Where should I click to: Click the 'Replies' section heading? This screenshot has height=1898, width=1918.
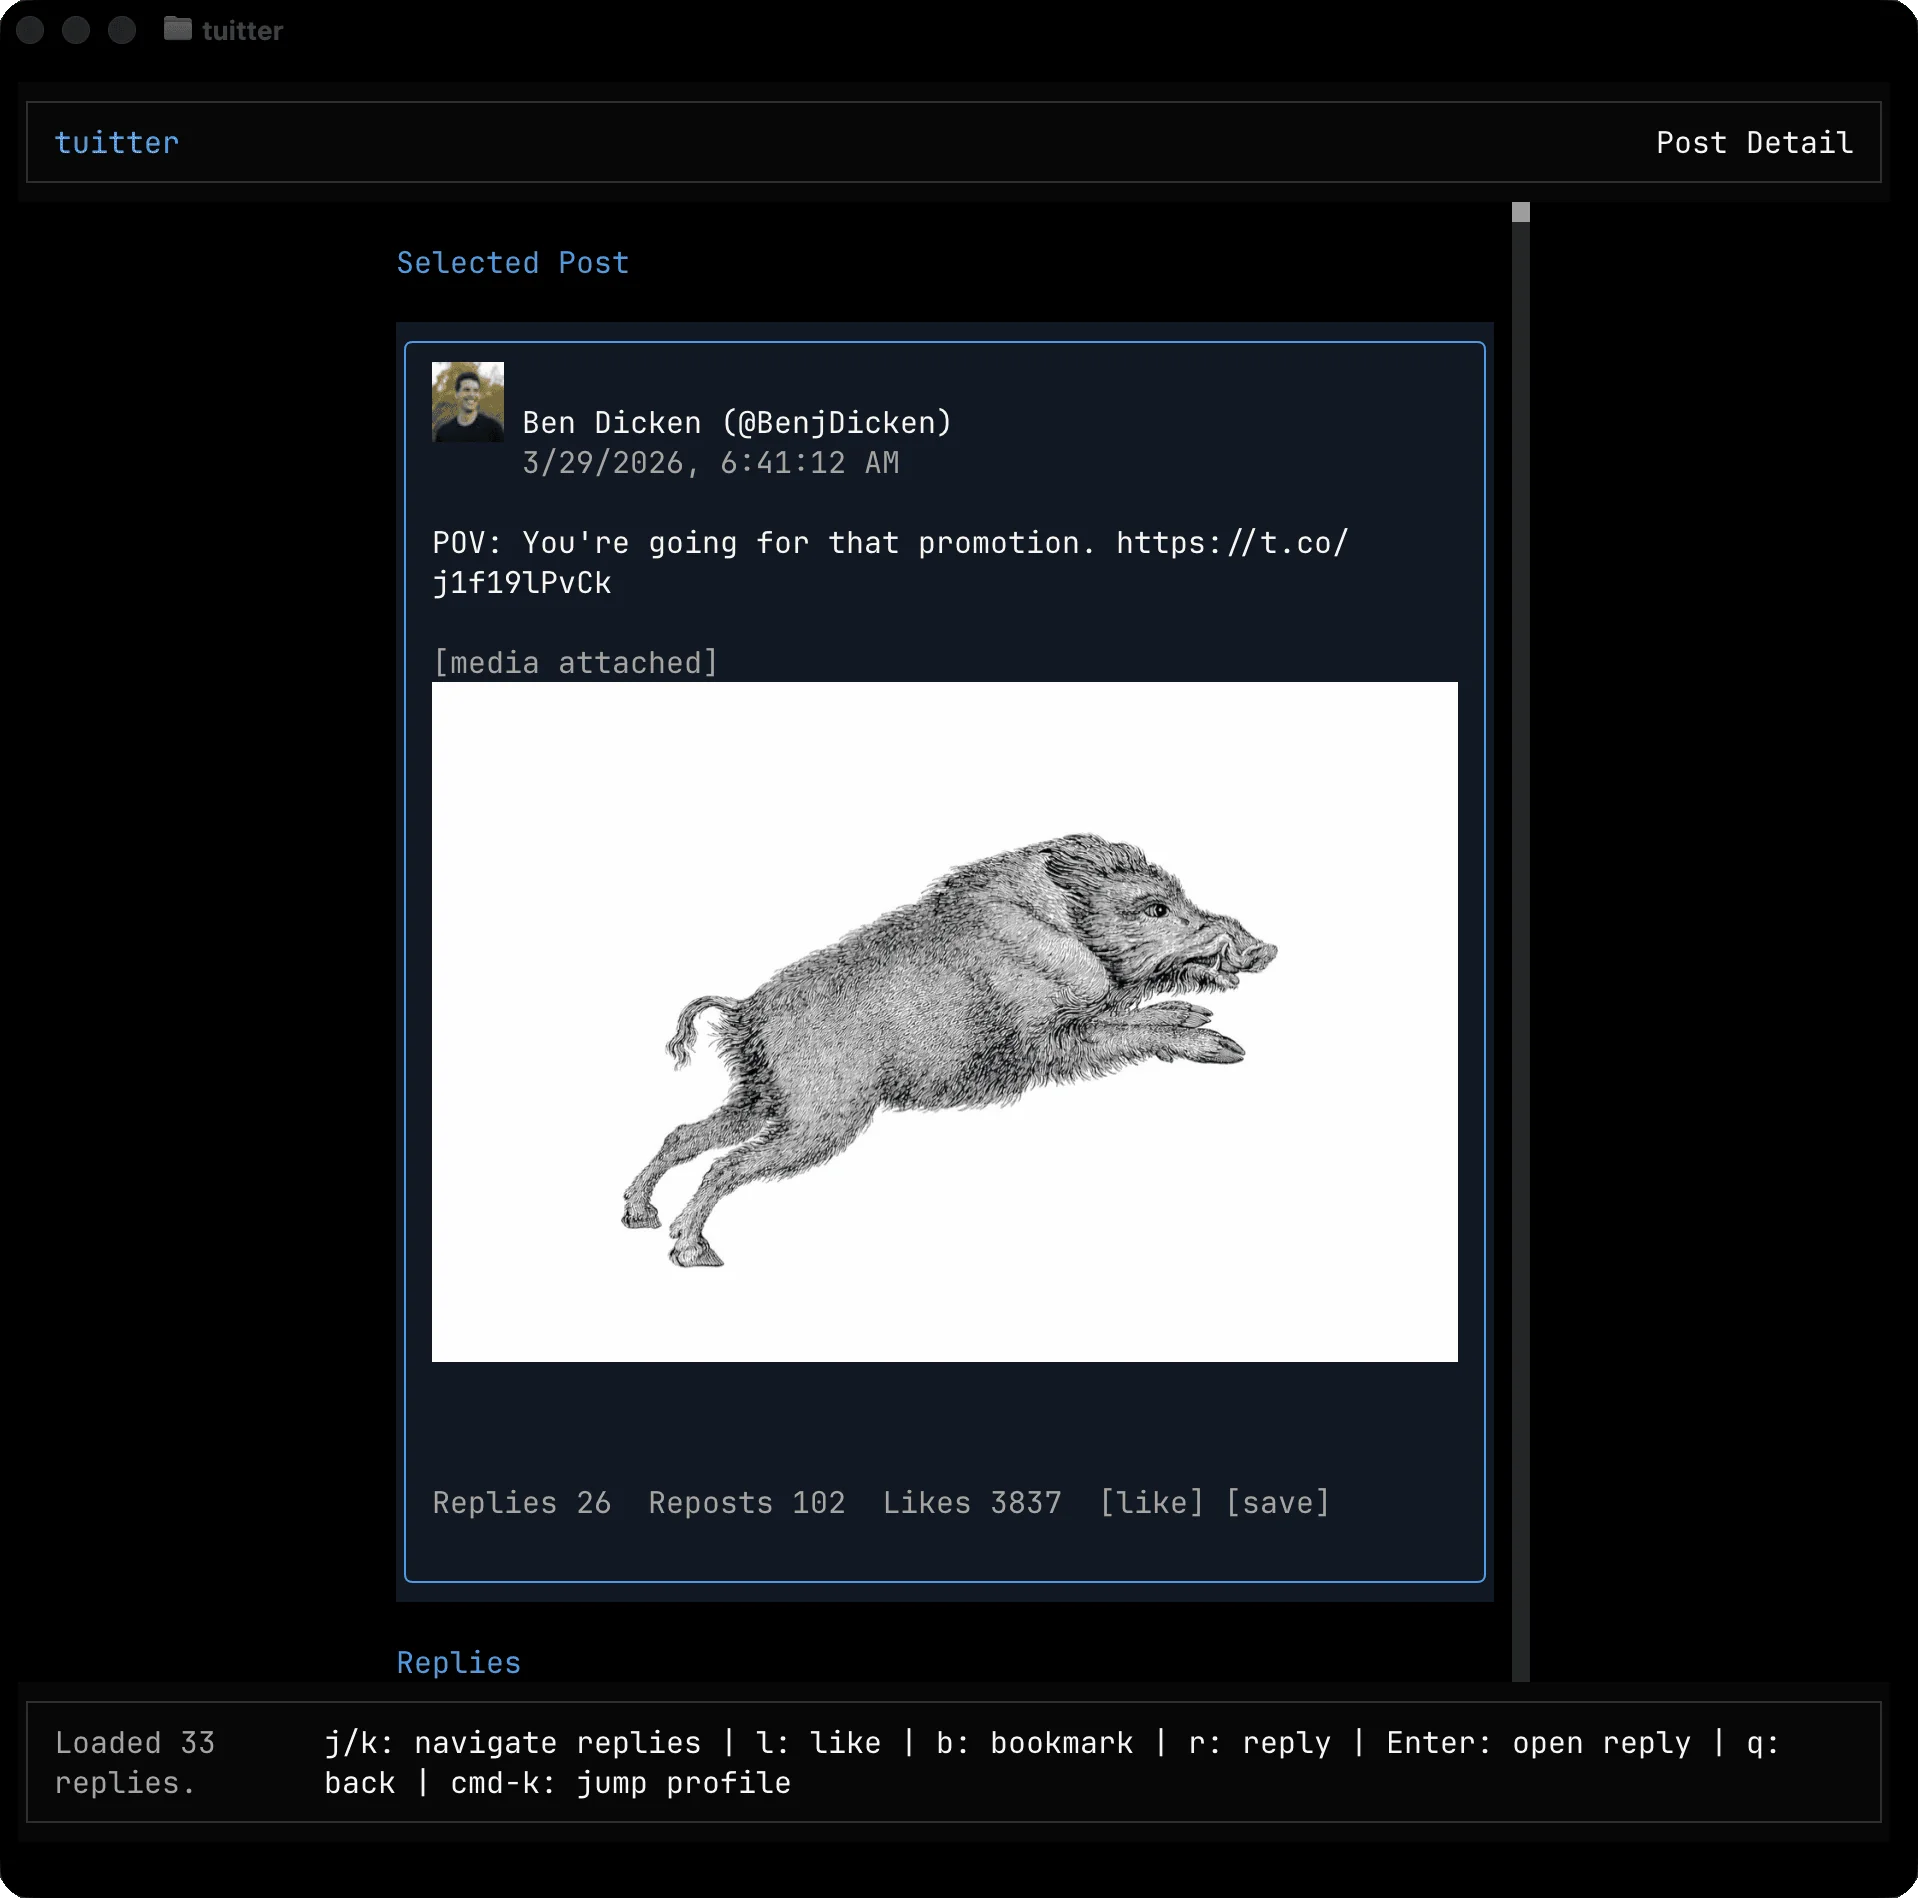coord(458,1663)
